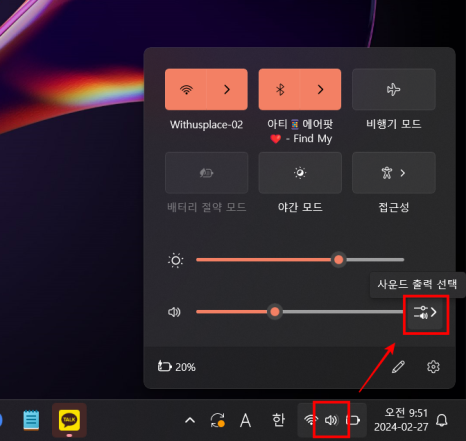Open notifications via bell icon

442,420
